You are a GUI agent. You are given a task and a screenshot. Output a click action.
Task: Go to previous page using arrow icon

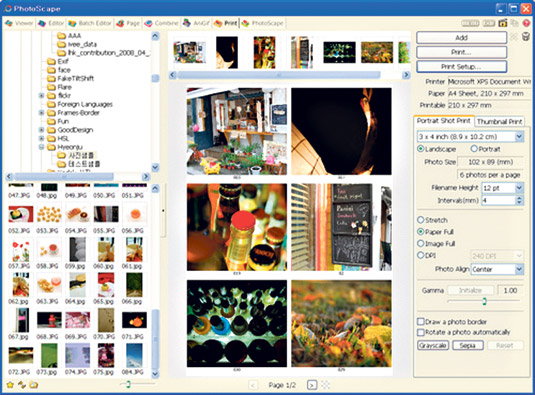pos(253,385)
